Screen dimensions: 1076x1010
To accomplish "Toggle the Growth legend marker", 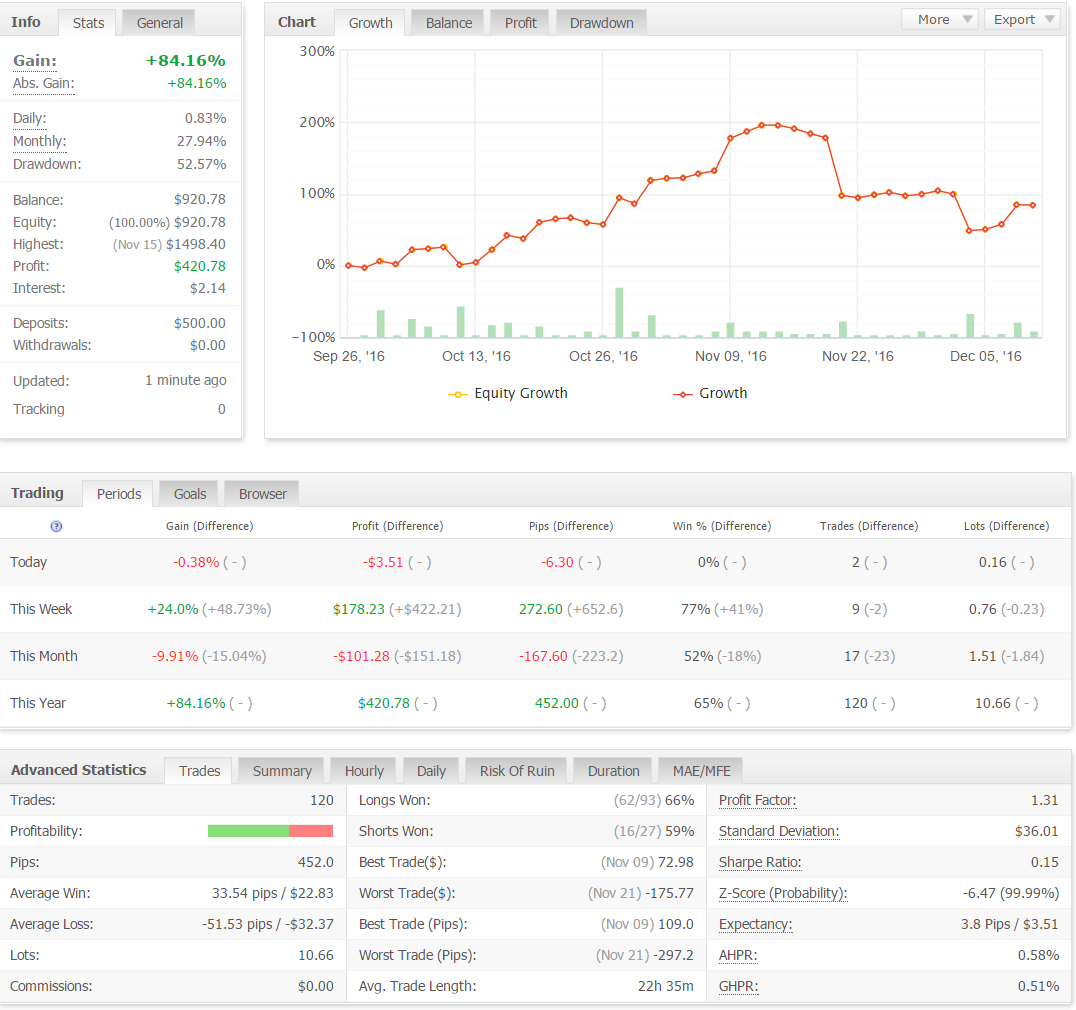I will pyautogui.click(x=683, y=394).
